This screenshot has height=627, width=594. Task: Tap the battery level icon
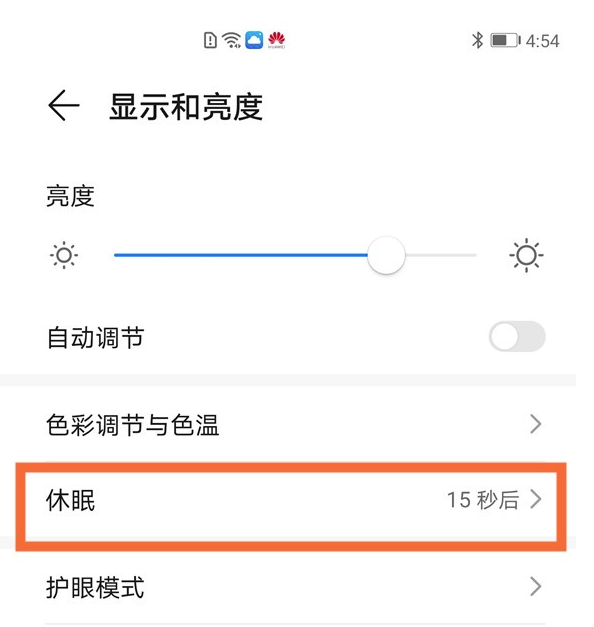click(505, 40)
